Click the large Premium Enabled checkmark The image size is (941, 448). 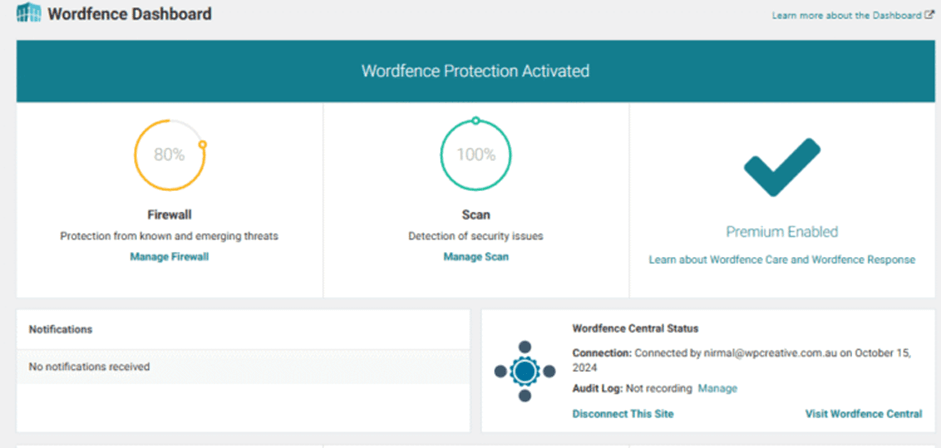tap(781, 167)
